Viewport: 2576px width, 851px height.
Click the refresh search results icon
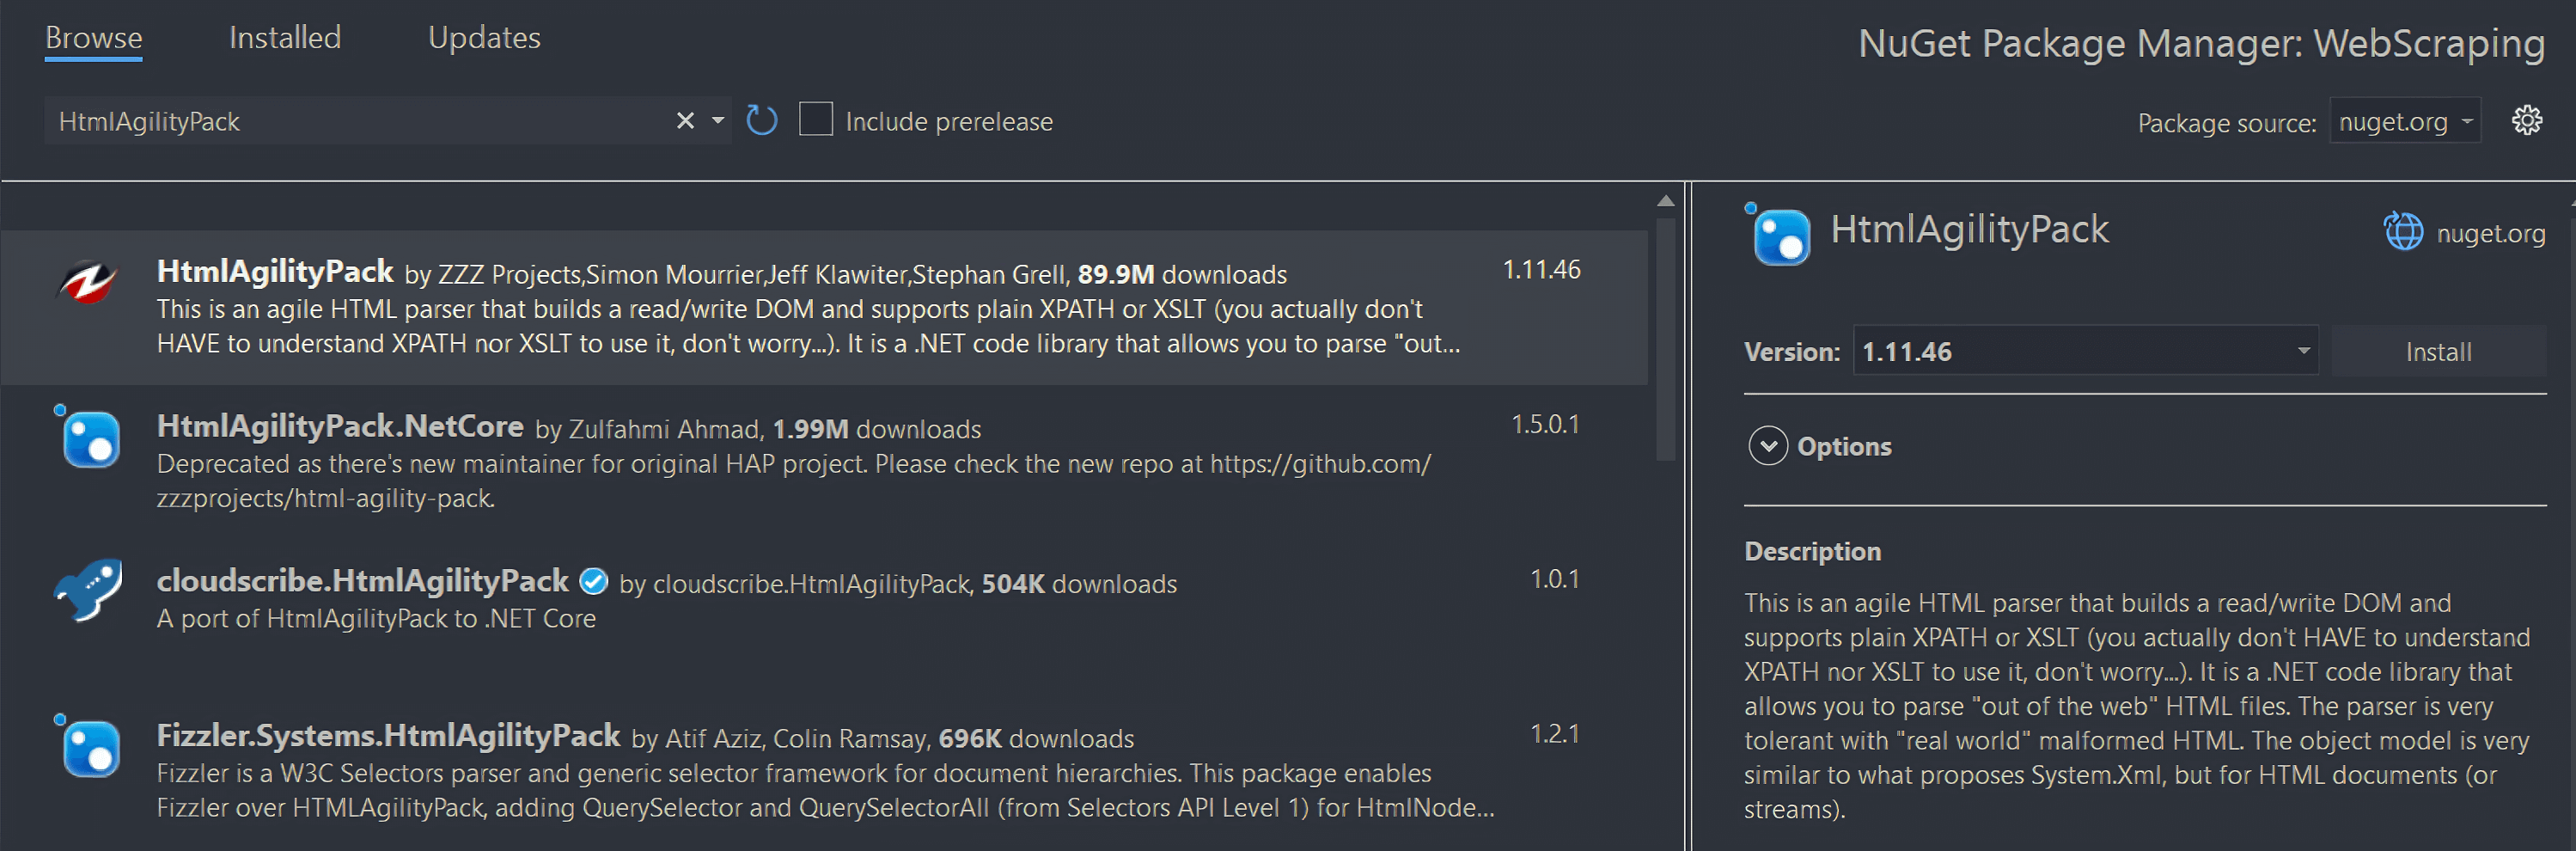point(761,121)
